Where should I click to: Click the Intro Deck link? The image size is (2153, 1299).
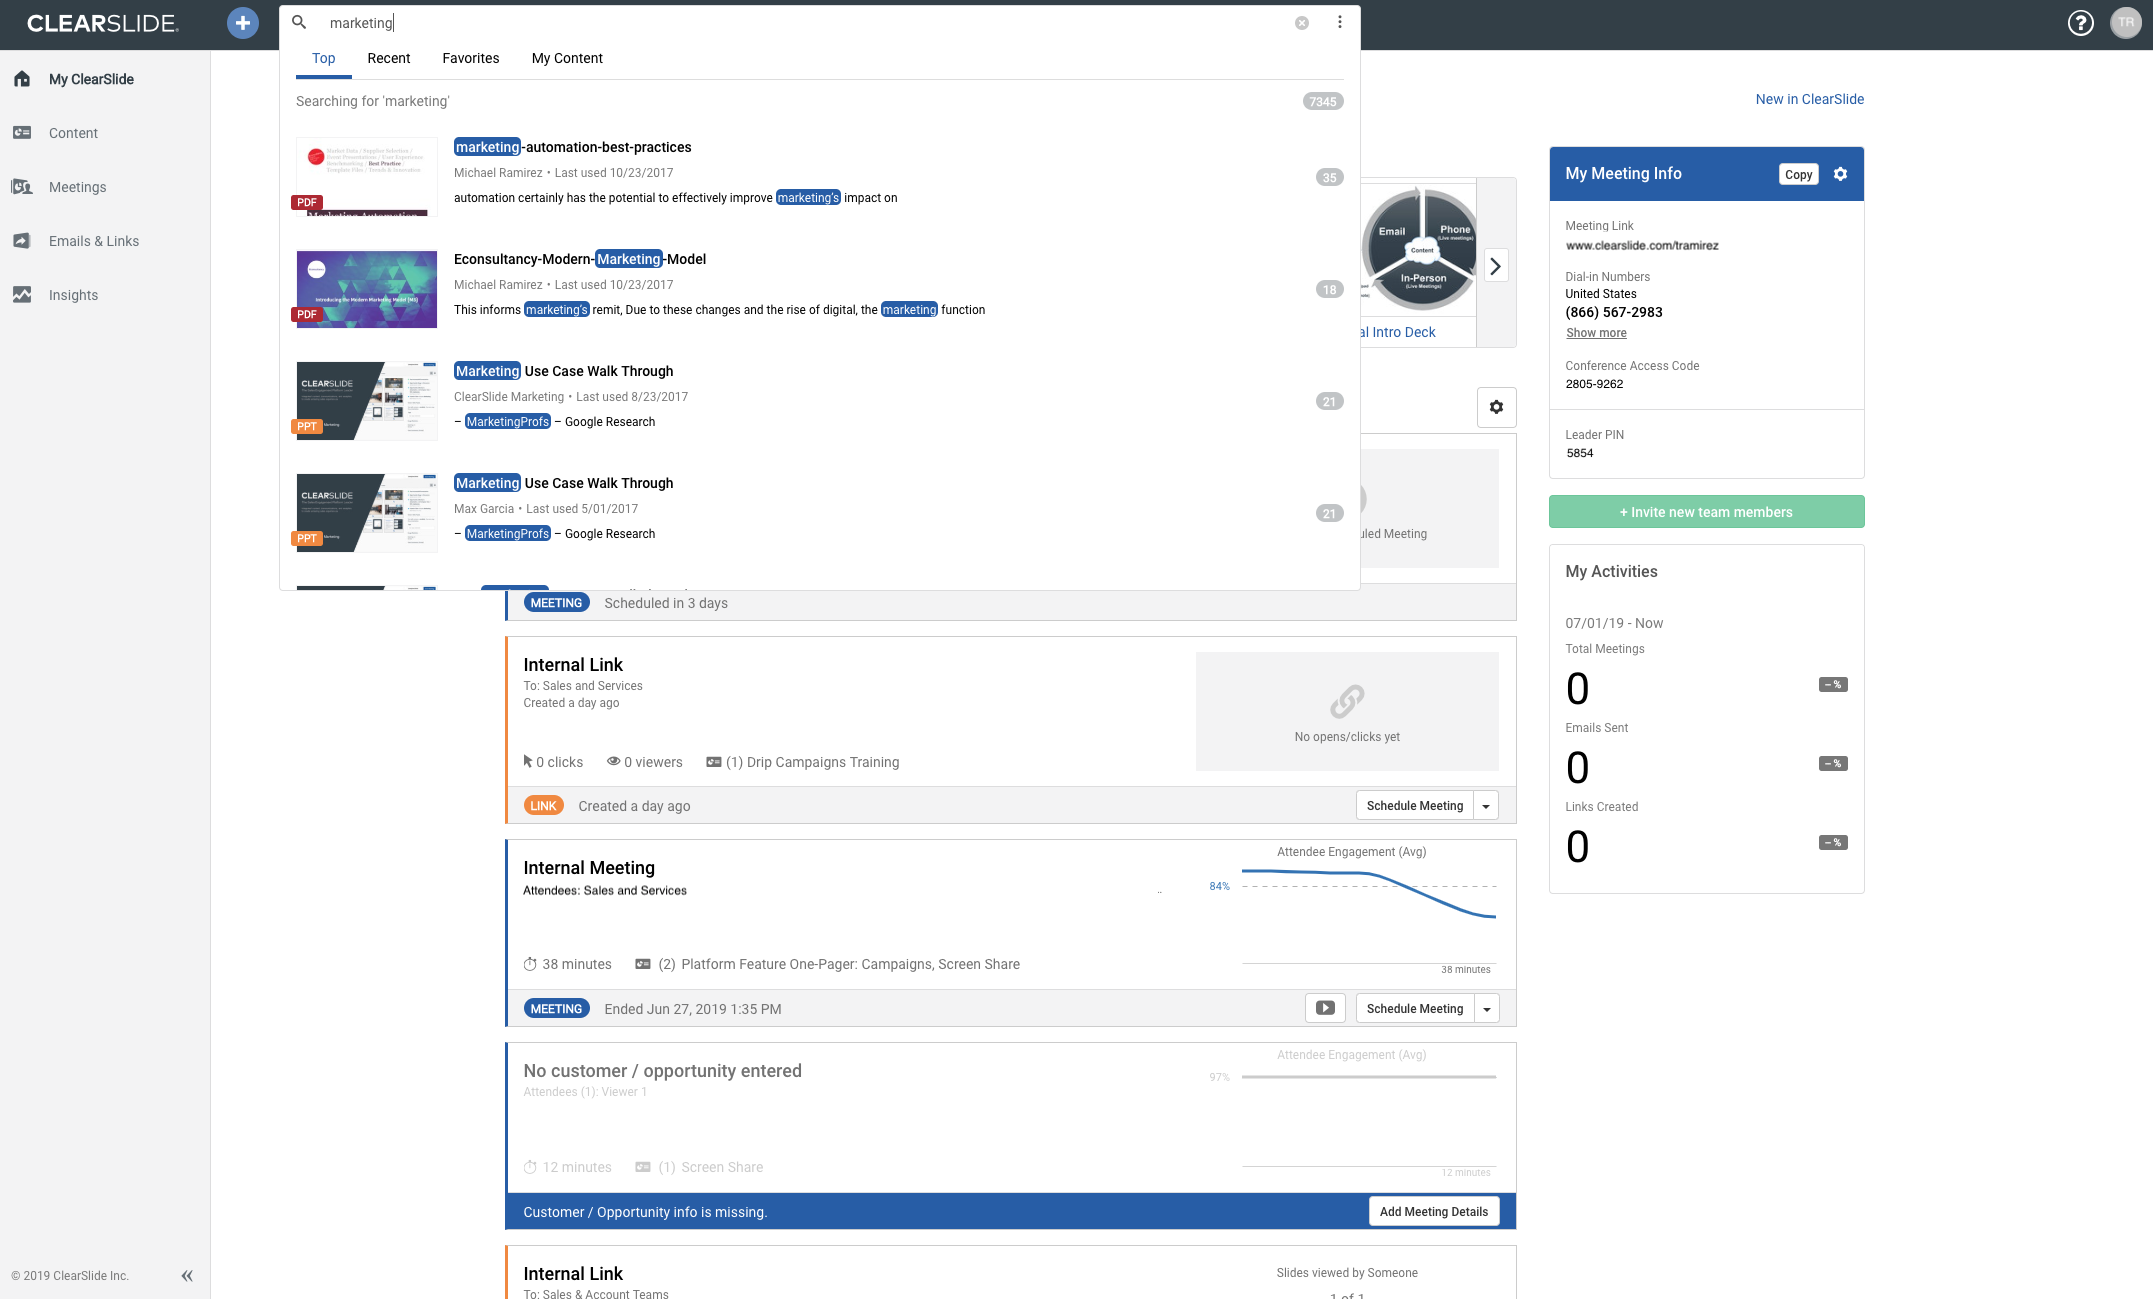click(1399, 332)
